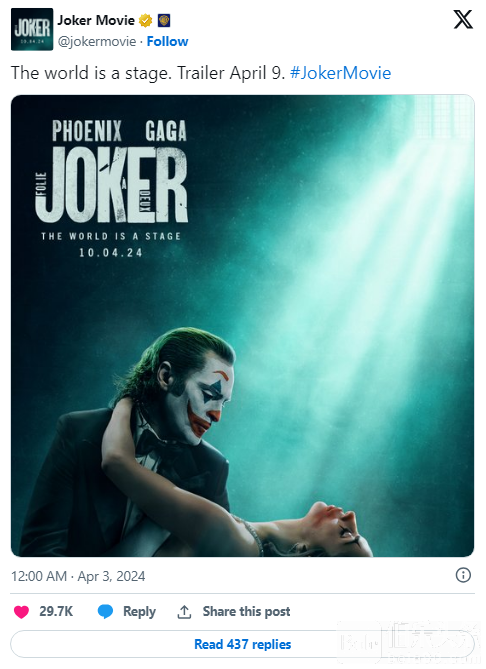Viewport: 486px width, 669px height.
Task: Click the Reply text label
Action: tap(140, 611)
